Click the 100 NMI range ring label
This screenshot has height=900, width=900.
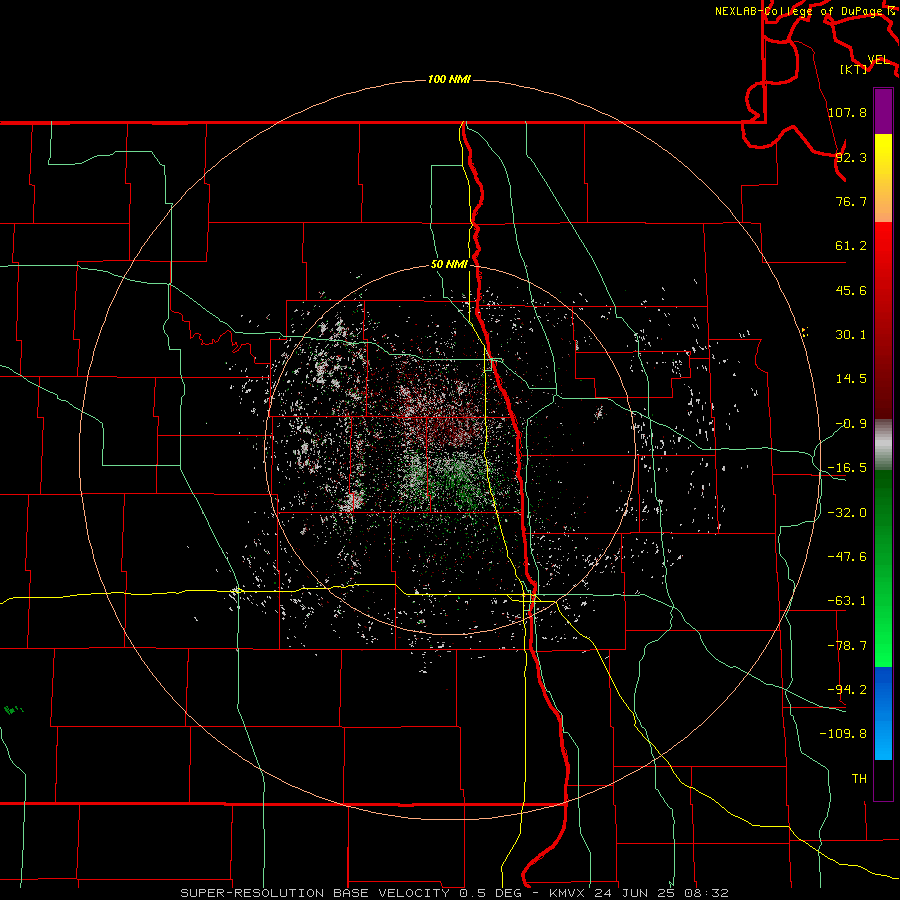click(x=449, y=79)
